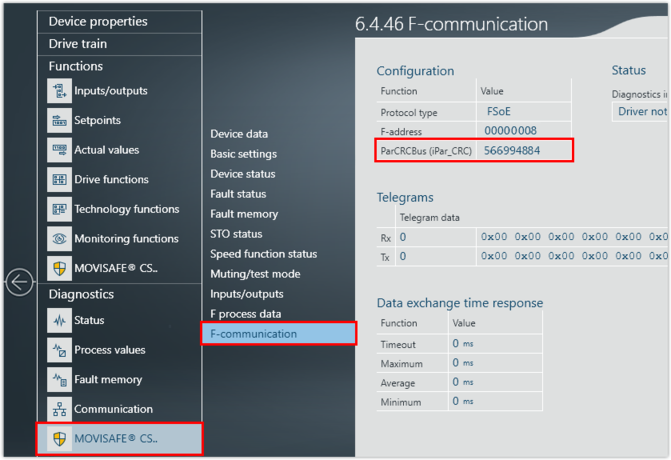Click the Drive functions icon
The height and width of the screenshot is (460, 671).
(59, 180)
